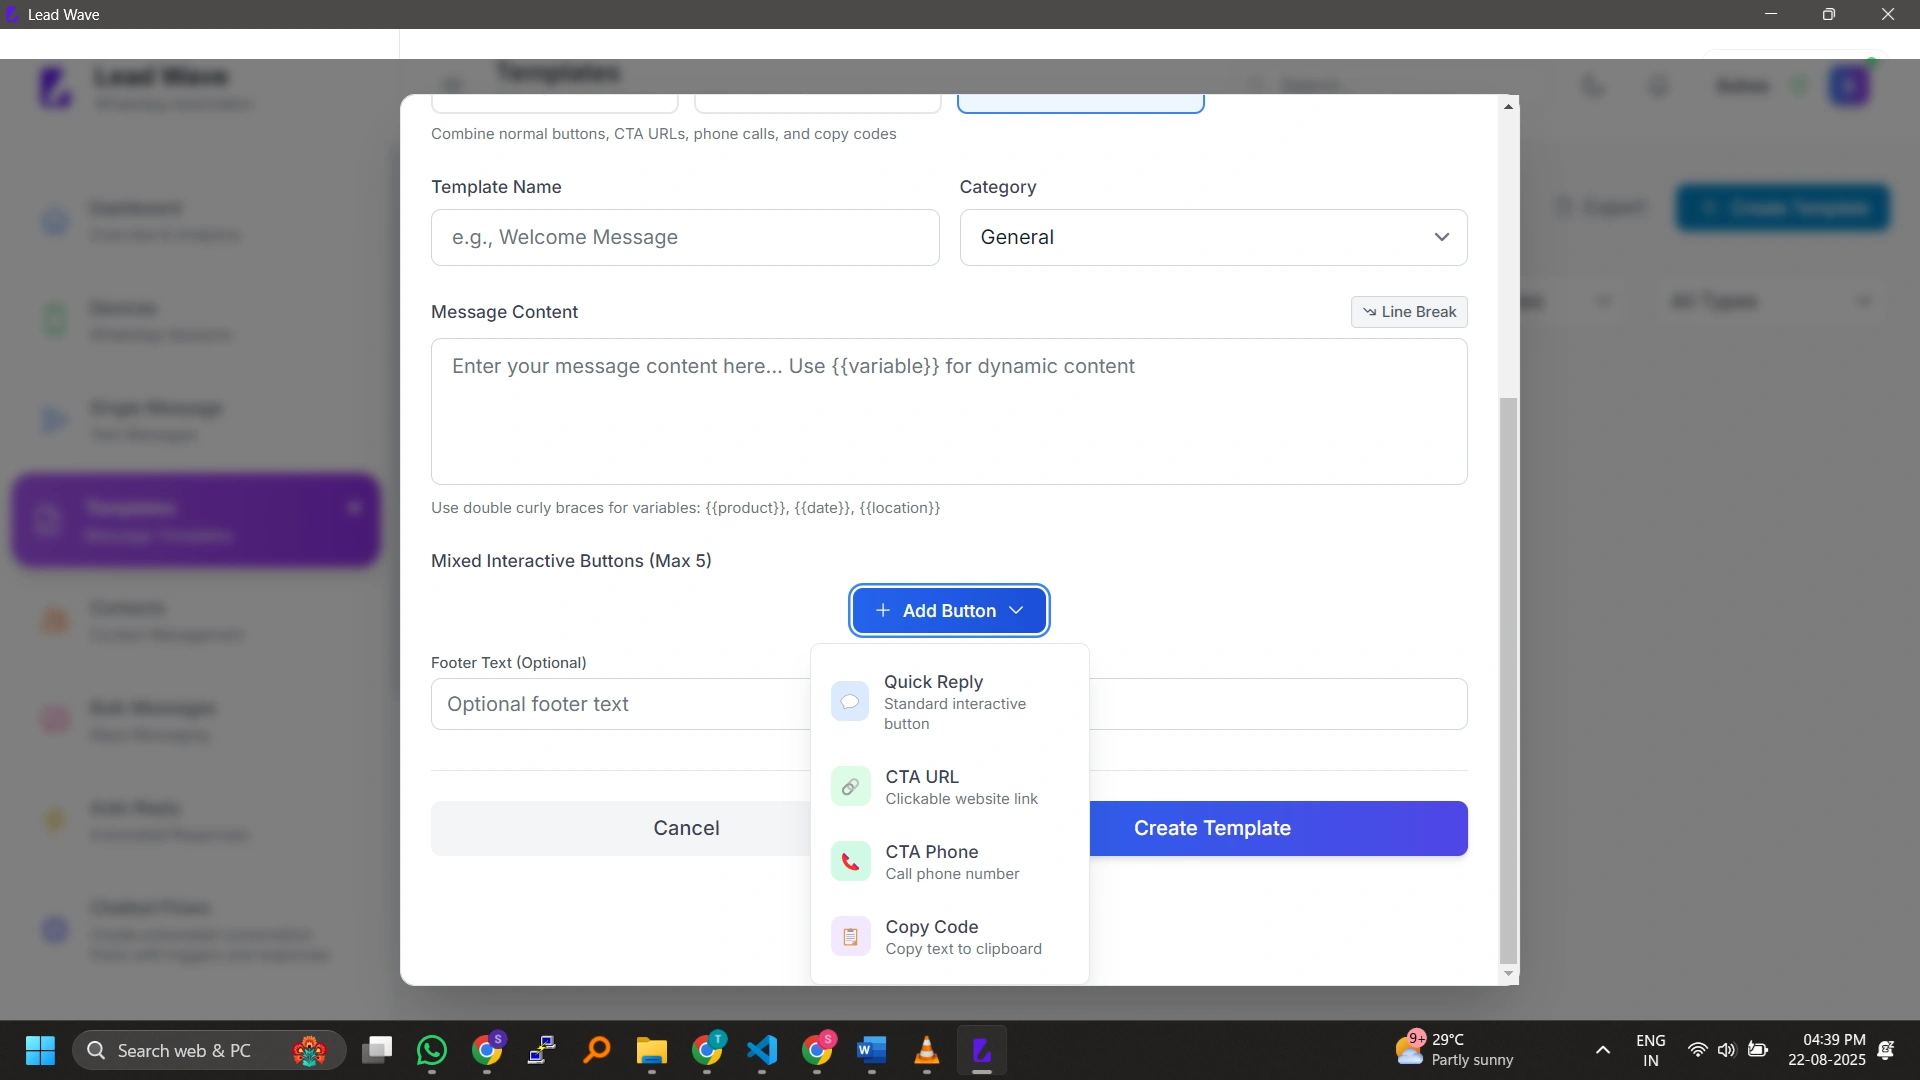The image size is (1920, 1080).
Task: Check the battery status icon
Action: tap(1758, 1050)
